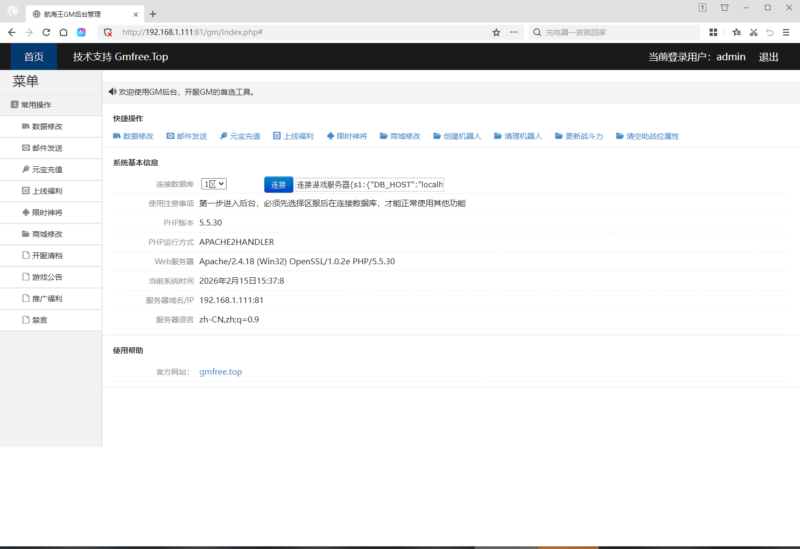Screen dimensions: 800x549
Task: Open the four-square apps grid icon
Action: 713,32
